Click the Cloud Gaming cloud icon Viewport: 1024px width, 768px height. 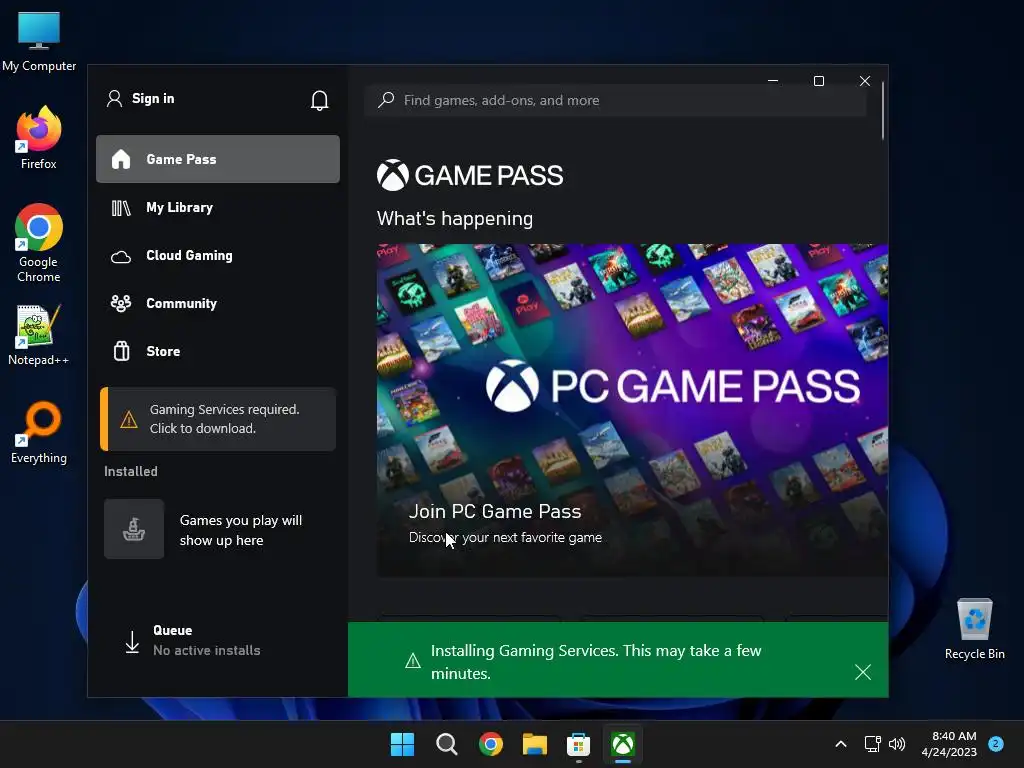click(x=121, y=256)
